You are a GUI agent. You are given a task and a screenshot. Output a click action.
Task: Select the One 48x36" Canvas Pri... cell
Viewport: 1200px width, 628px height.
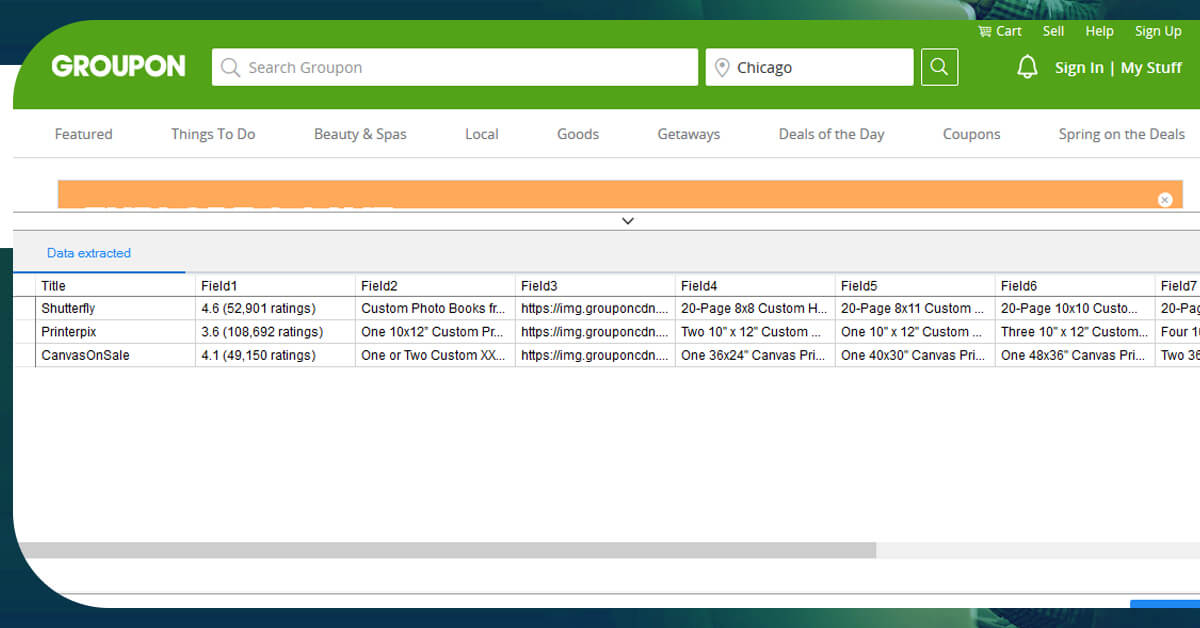pyautogui.click(x=1075, y=355)
